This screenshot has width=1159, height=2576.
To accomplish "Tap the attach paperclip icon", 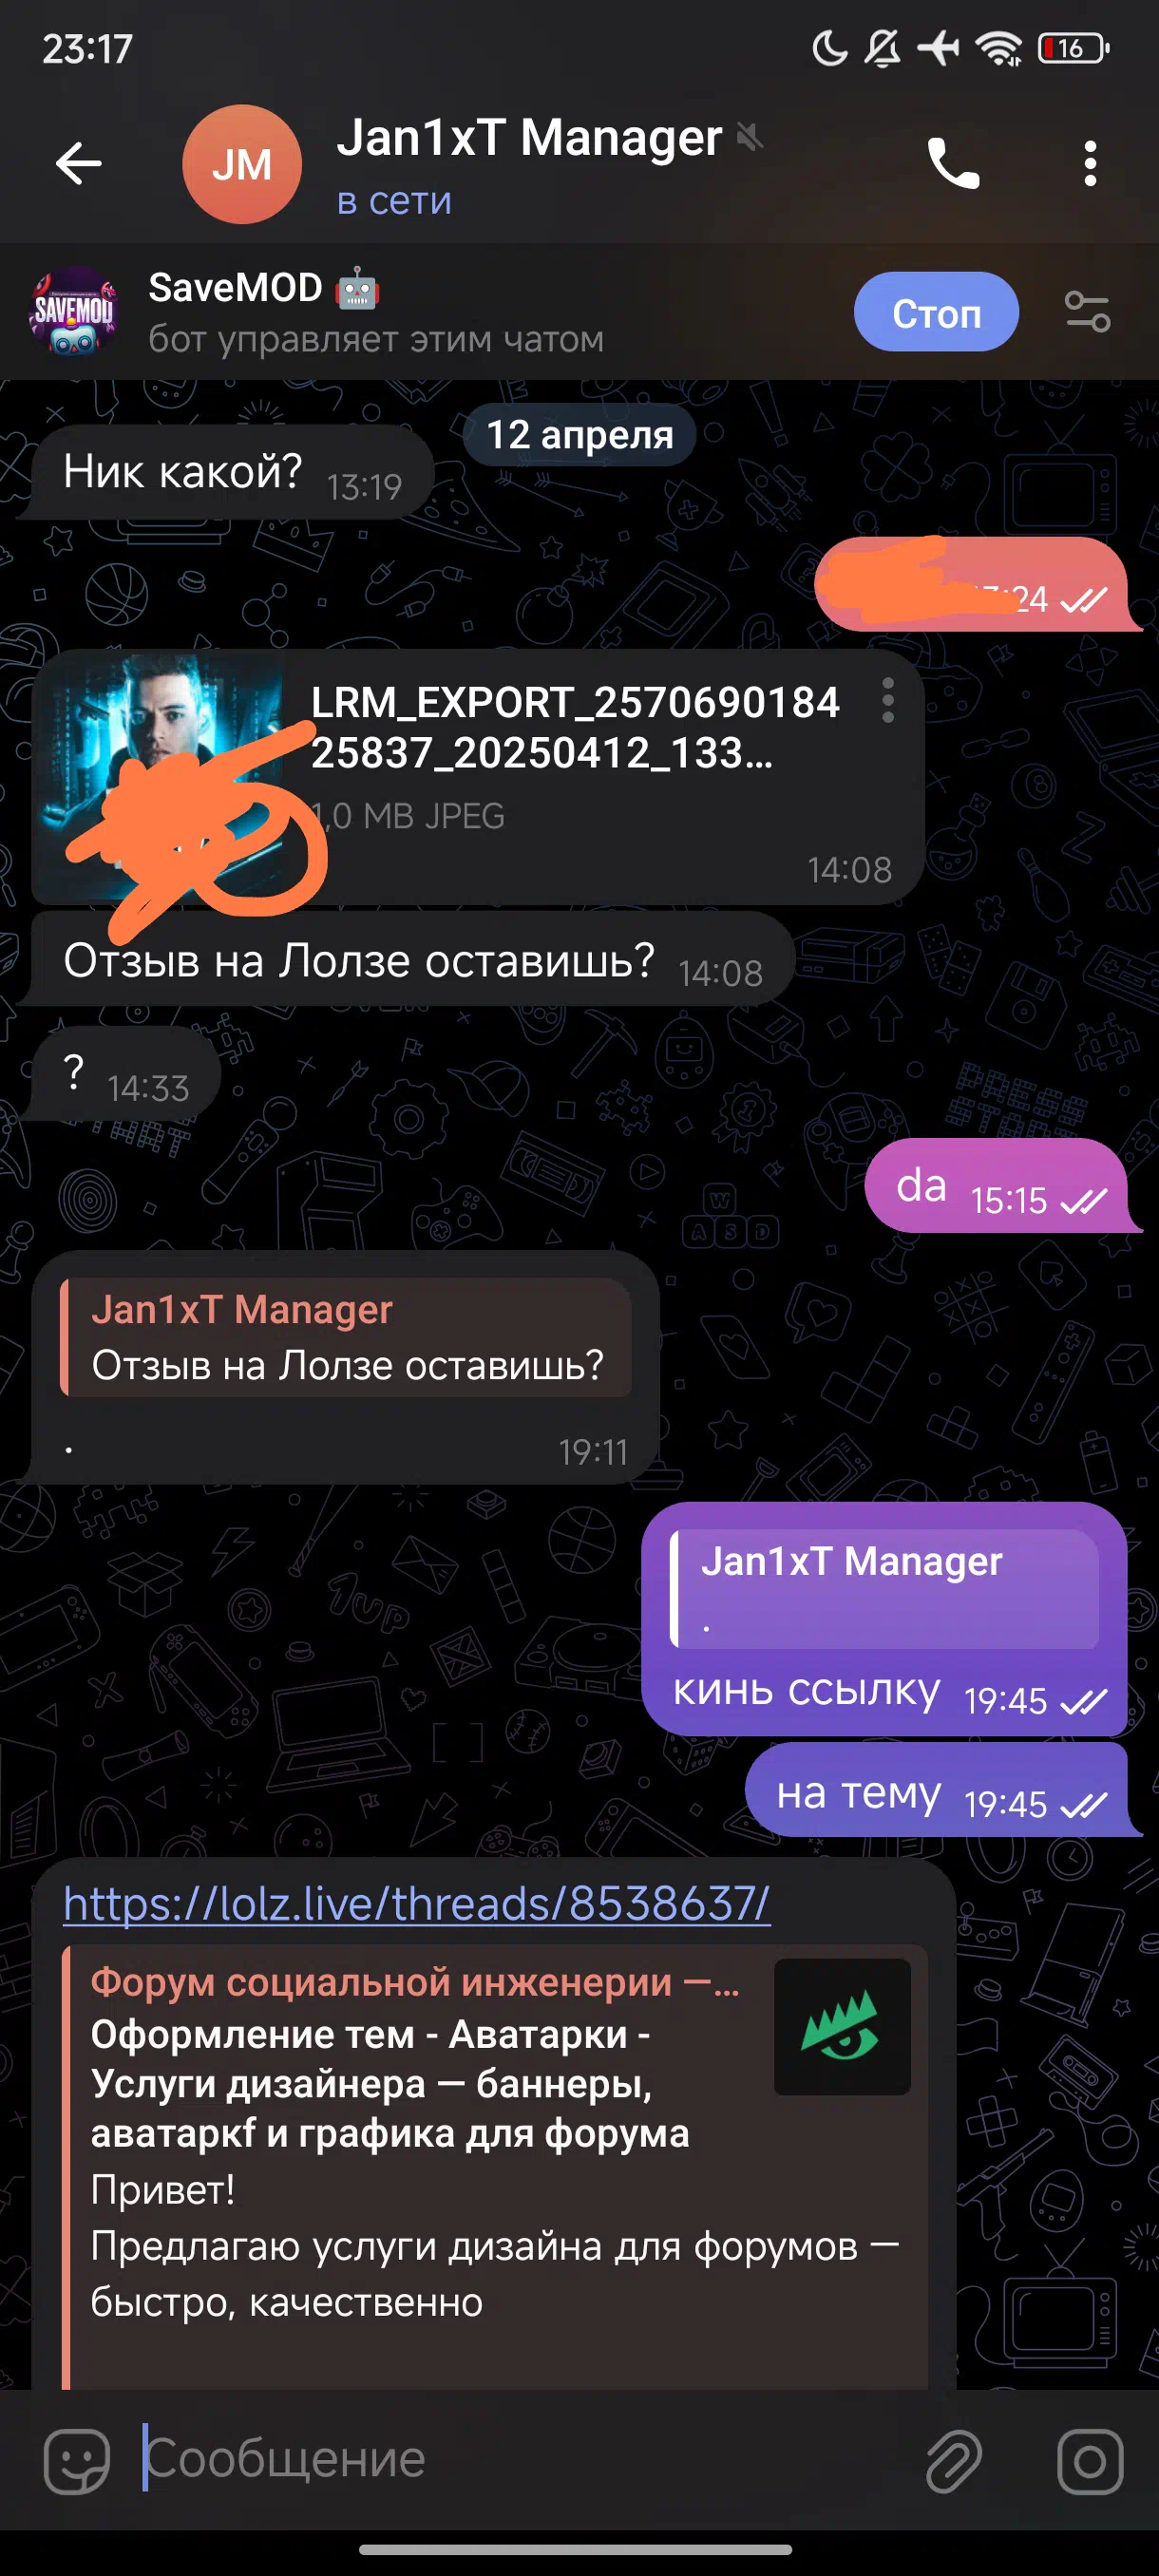I will point(953,2461).
